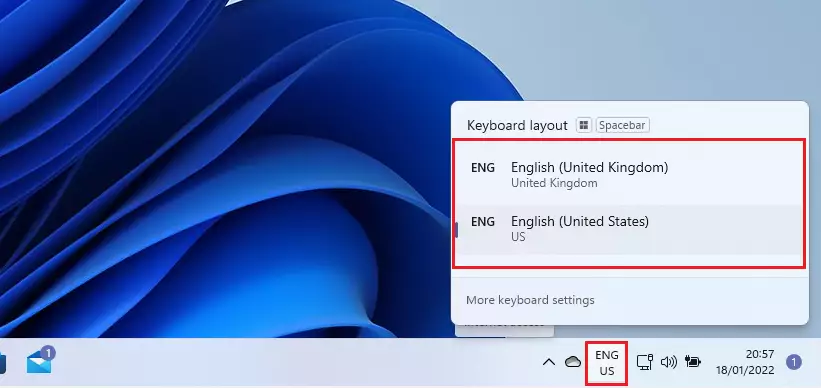Open More keyboard settings
The height and width of the screenshot is (388, 821).
(530, 300)
